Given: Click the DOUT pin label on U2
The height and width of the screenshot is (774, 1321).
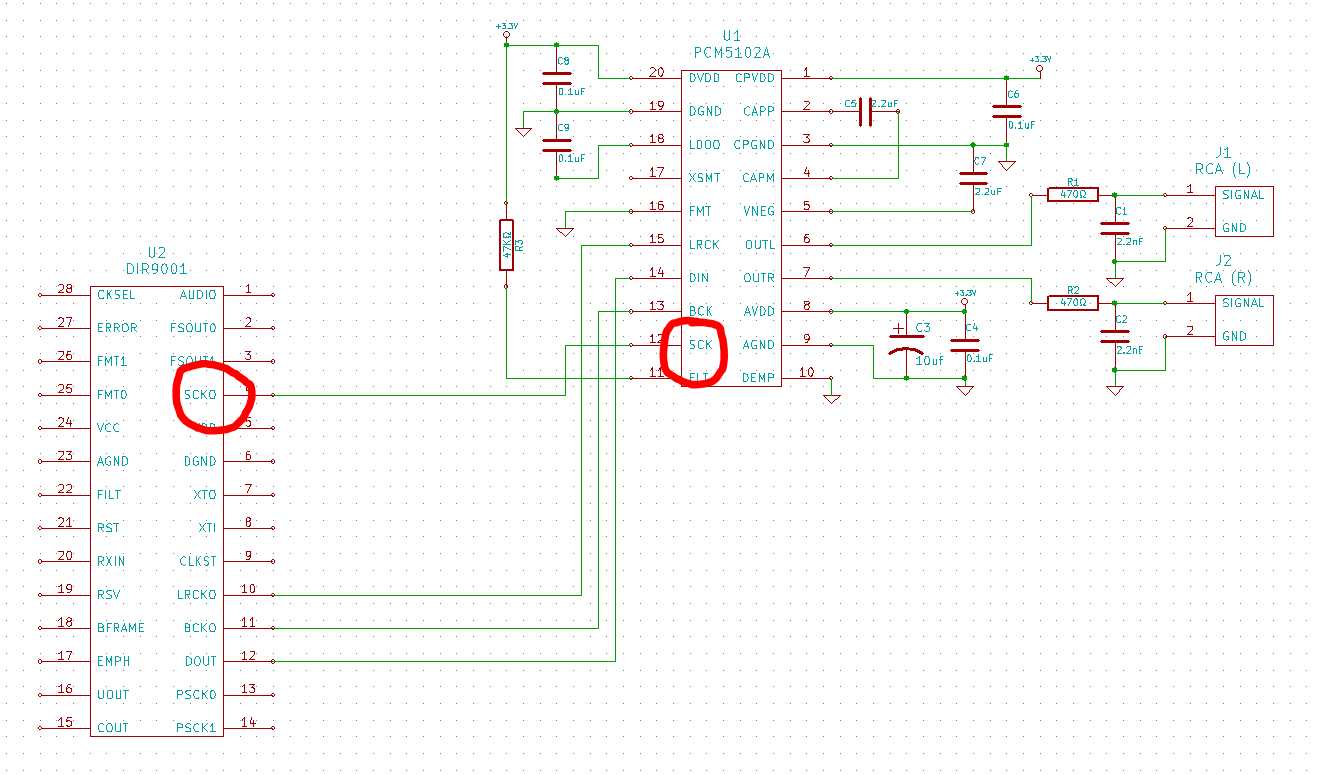Looking at the screenshot, I should click(x=201, y=661).
